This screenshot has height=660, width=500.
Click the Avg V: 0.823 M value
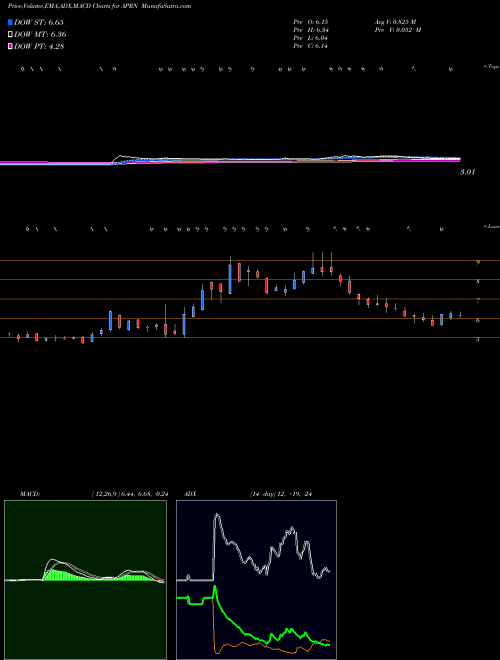pyautogui.click(x=395, y=21)
